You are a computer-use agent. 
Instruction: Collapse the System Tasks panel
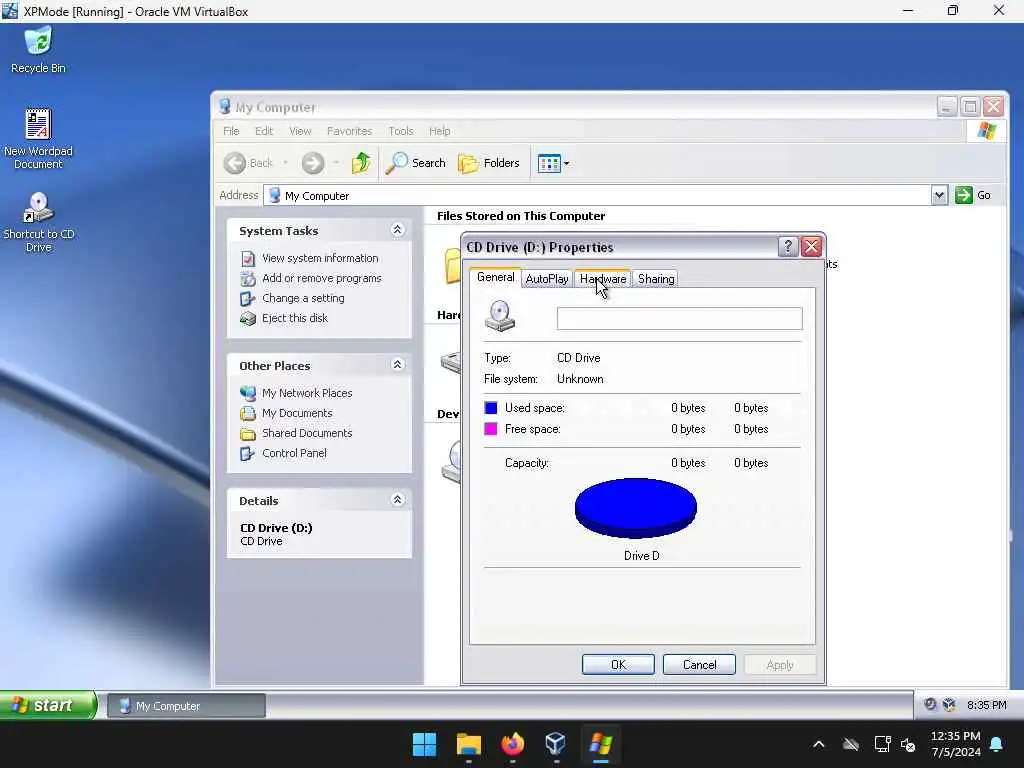point(397,230)
